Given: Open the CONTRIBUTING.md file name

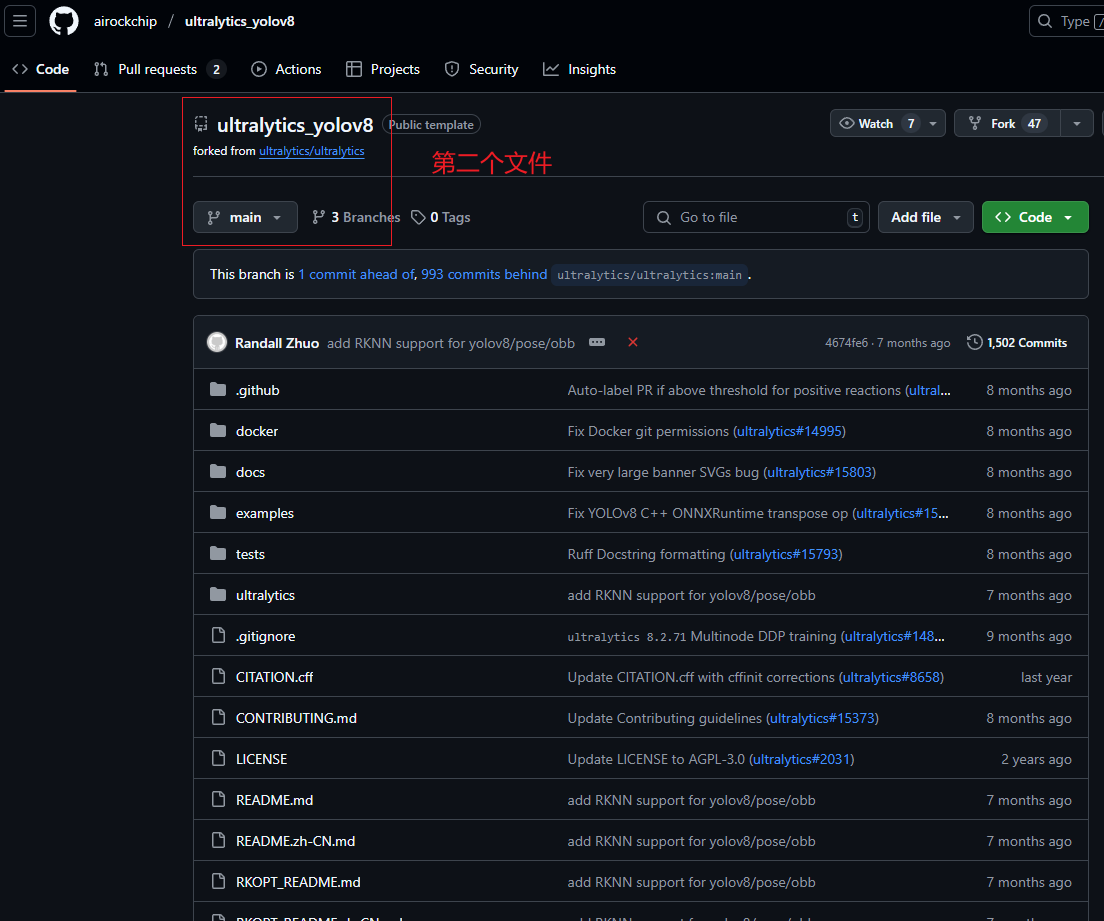Looking at the screenshot, I should pyautogui.click(x=296, y=718).
